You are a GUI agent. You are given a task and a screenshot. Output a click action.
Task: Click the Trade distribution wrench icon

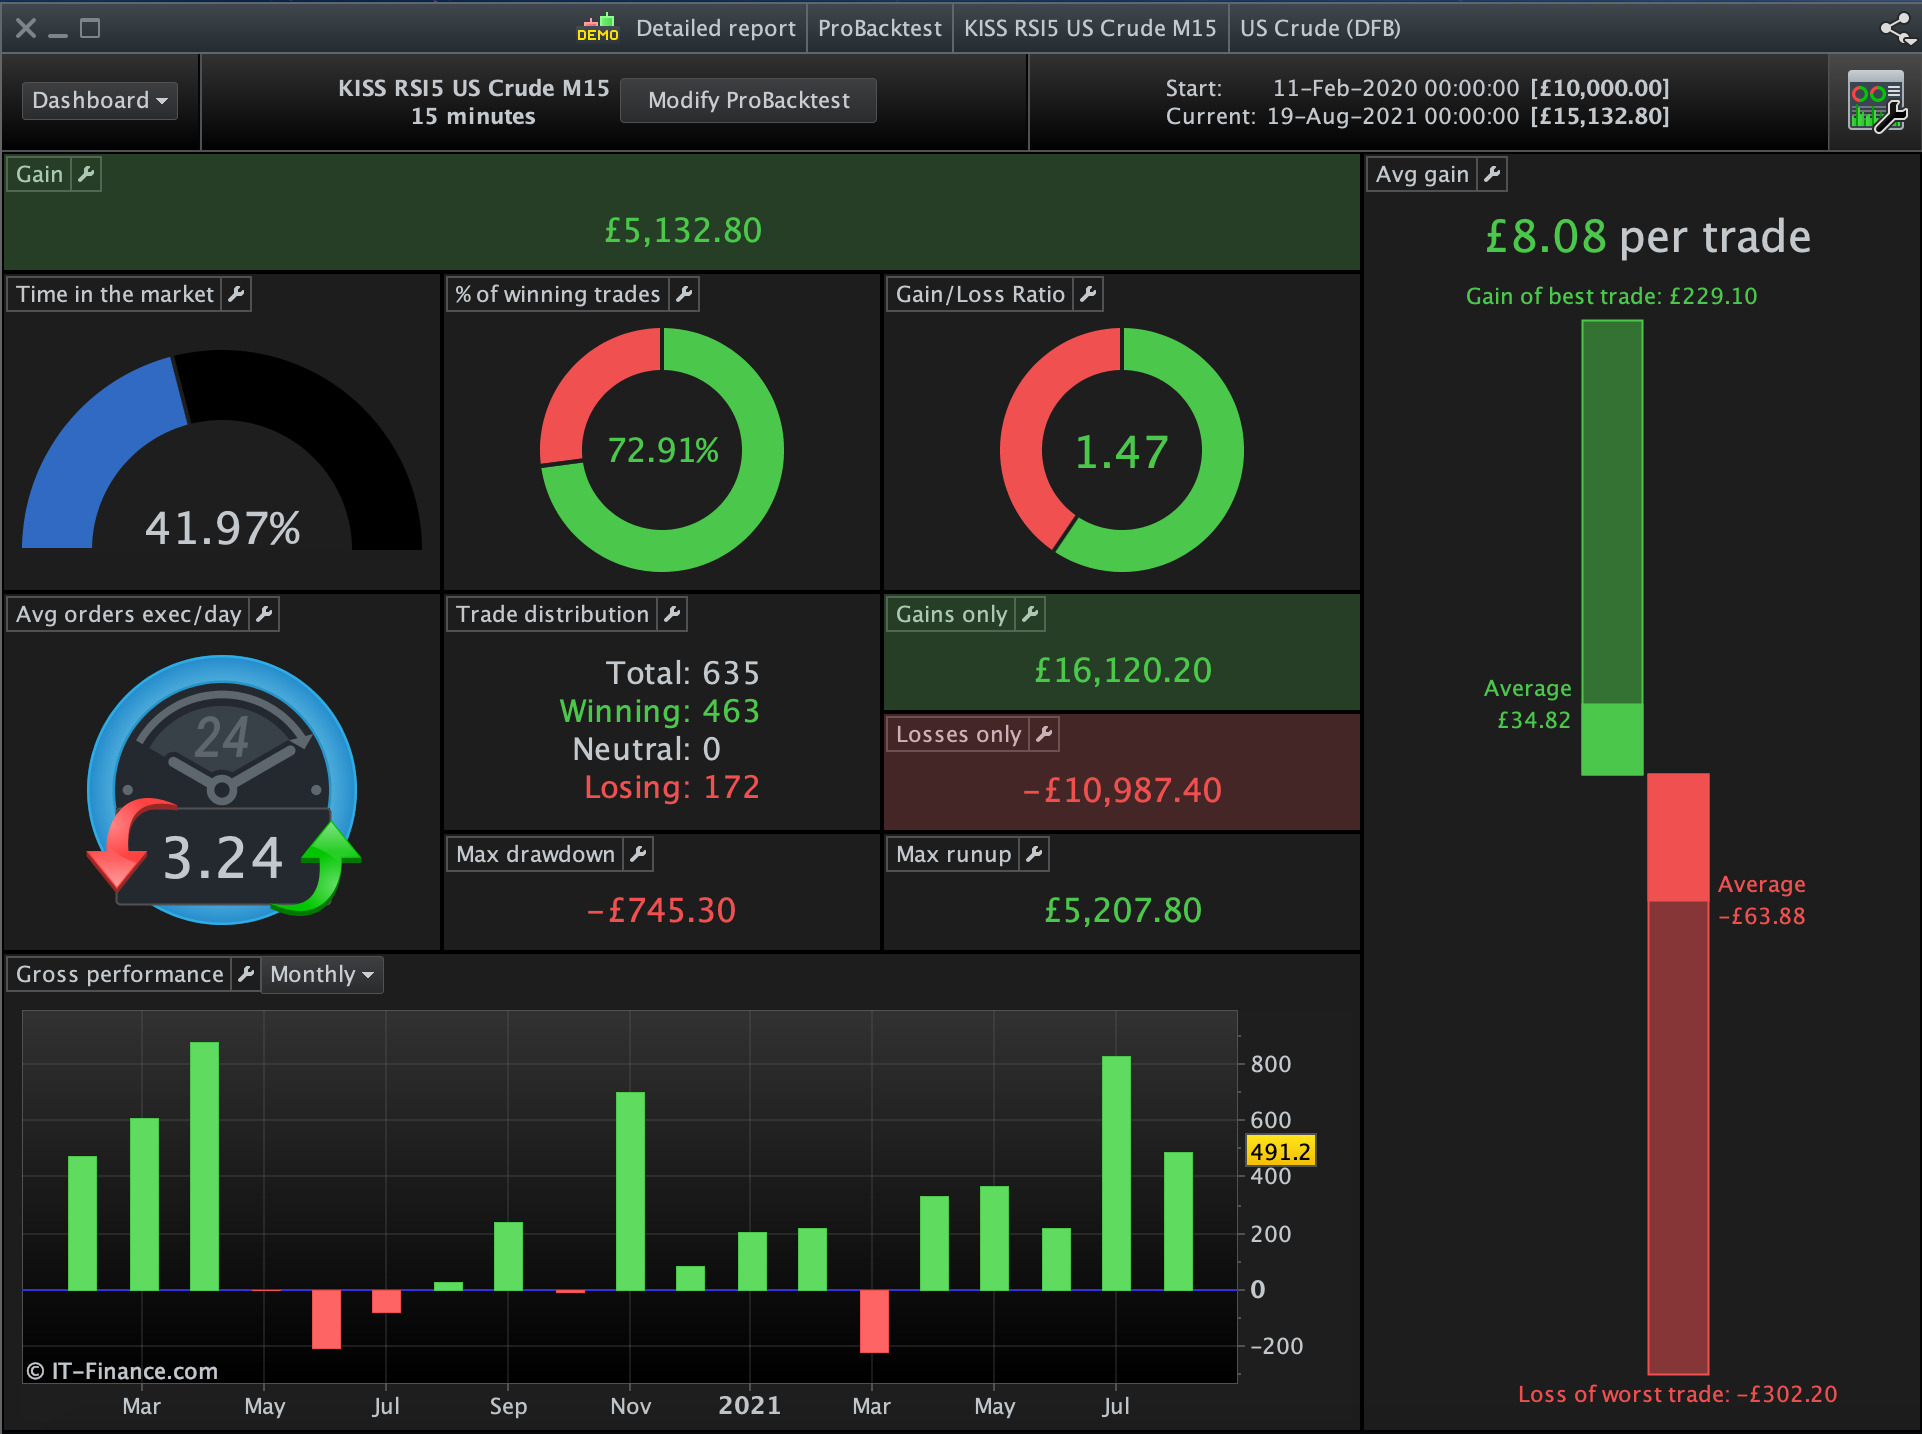tap(672, 614)
